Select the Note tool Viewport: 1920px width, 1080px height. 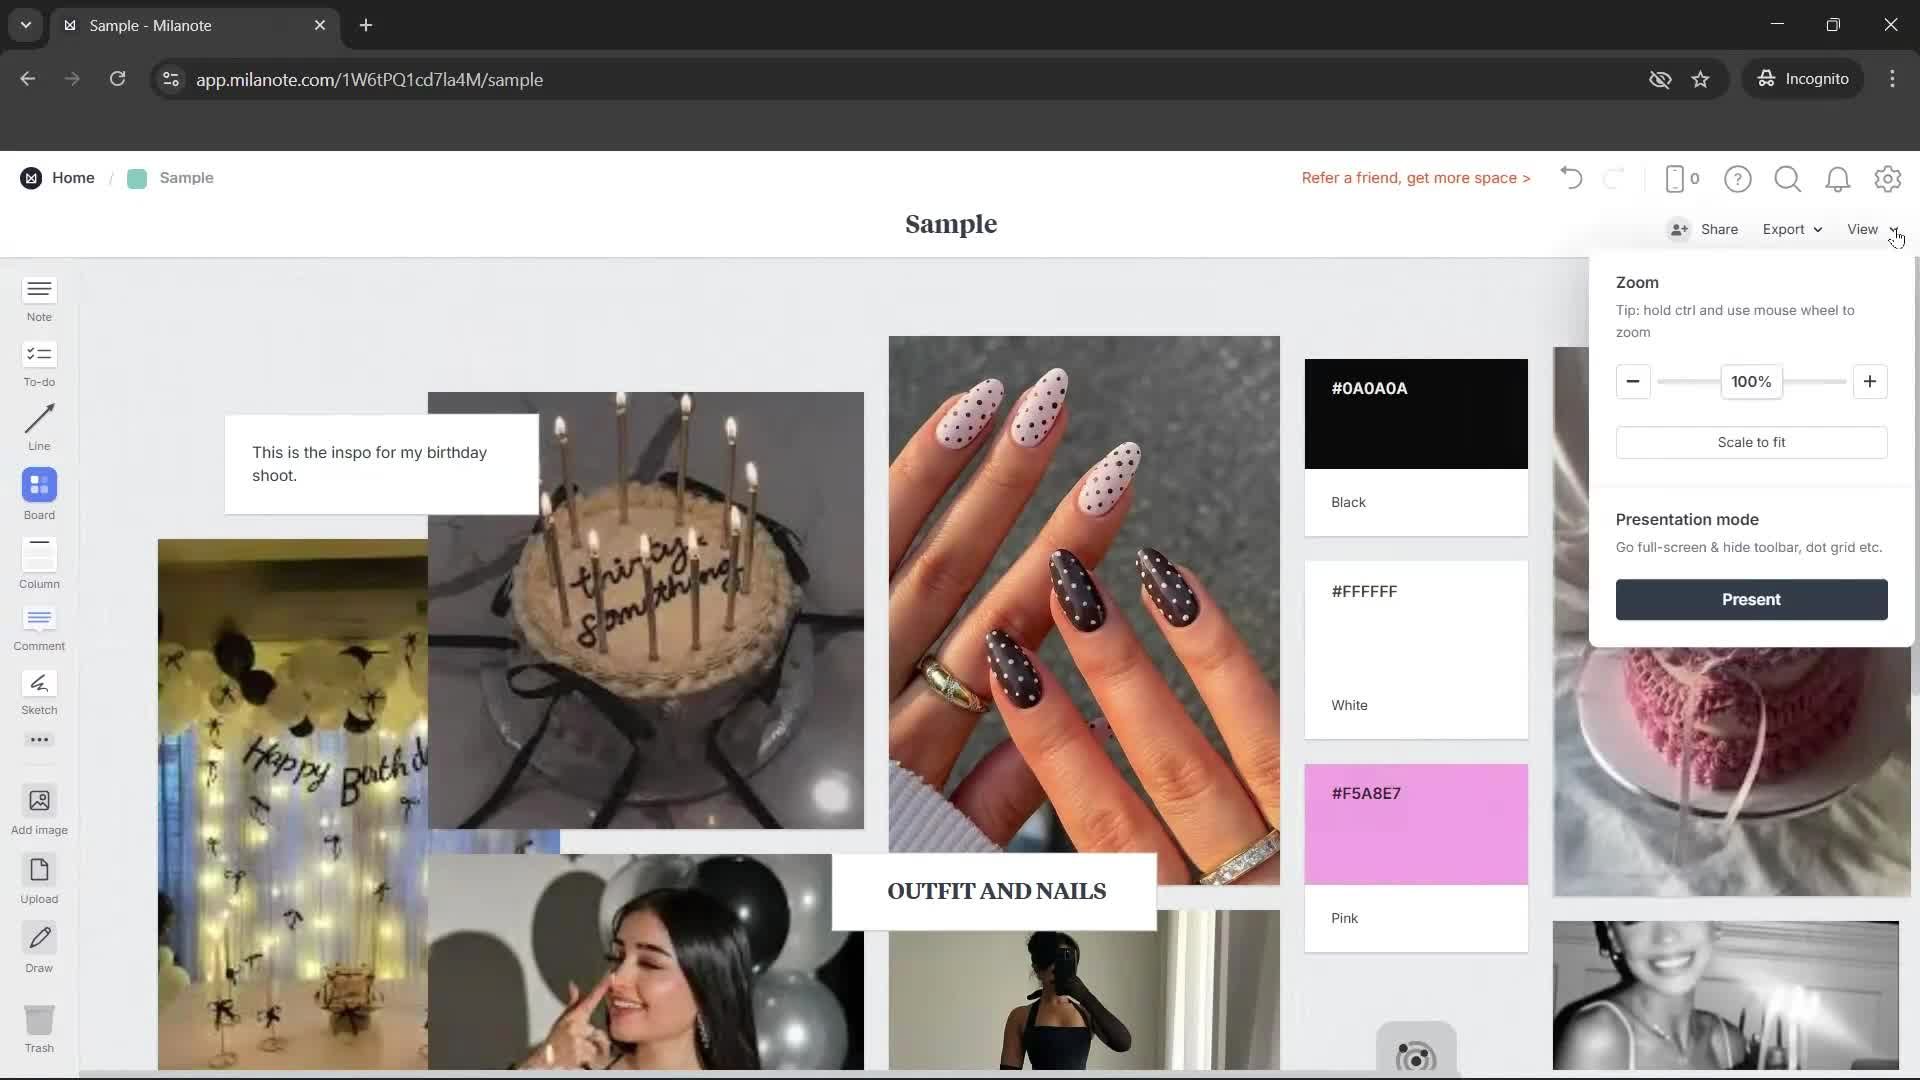(x=39, y=298)
